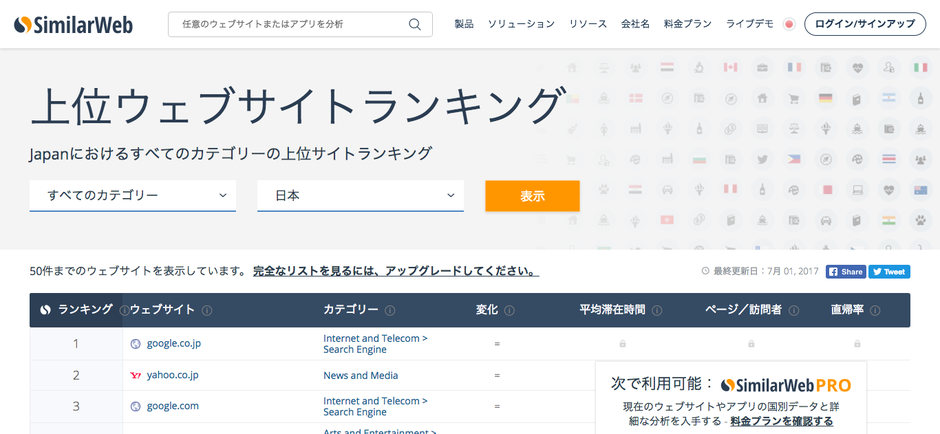Click the 変化 column header text
This screenshot has width=940, height=434.
pyautogui.click(x=487, y=310)
